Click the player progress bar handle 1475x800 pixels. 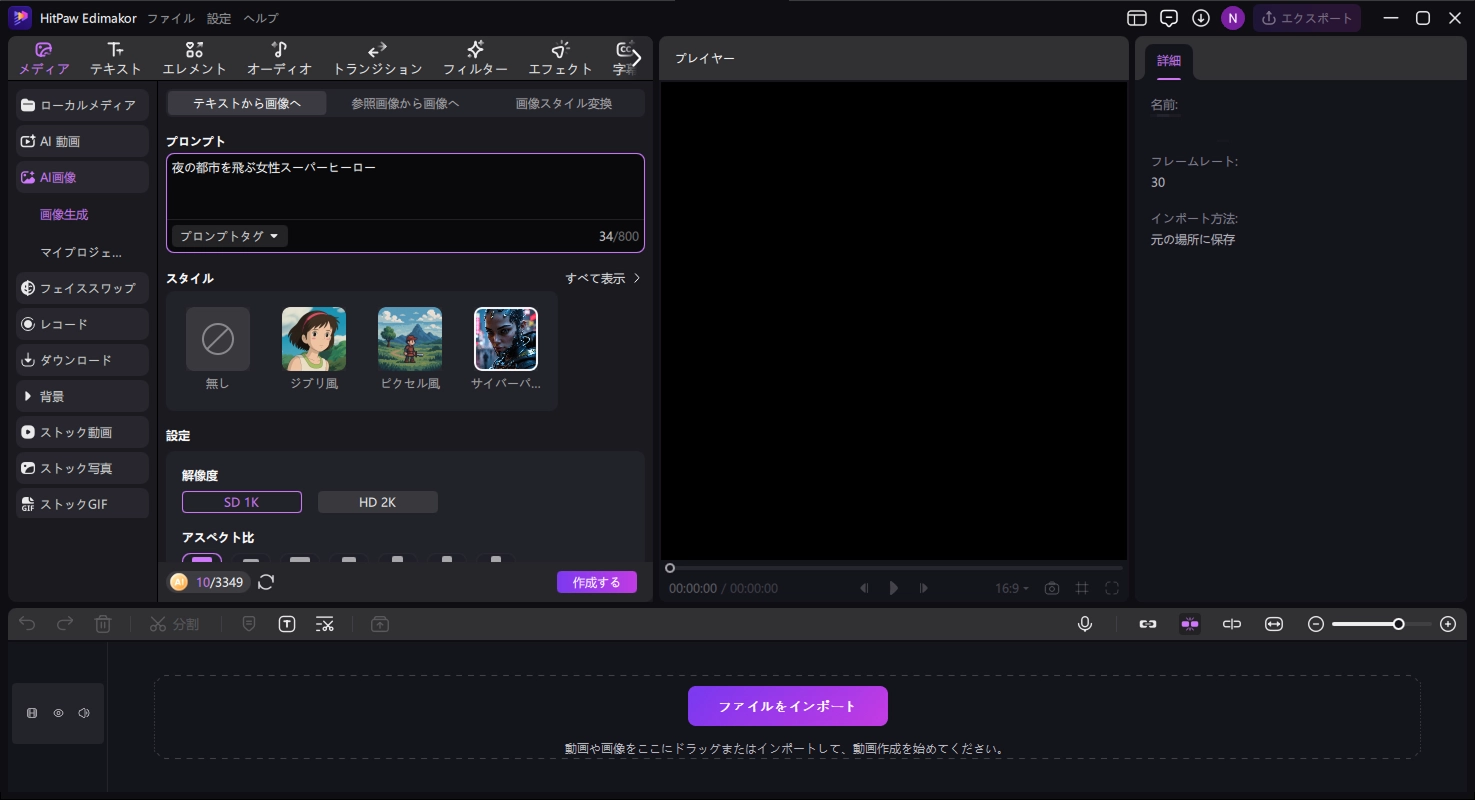pyautogui.click(x=670, y=568)
